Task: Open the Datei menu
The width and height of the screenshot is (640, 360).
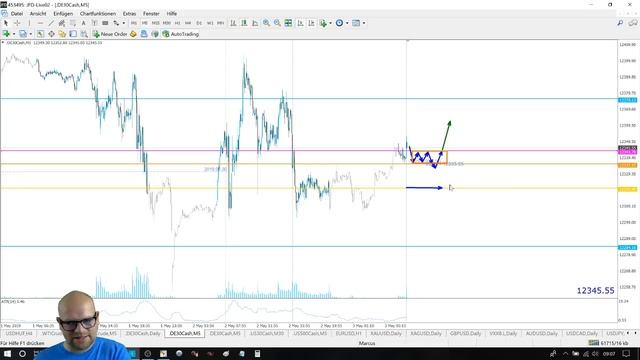Action: (17, 13)
